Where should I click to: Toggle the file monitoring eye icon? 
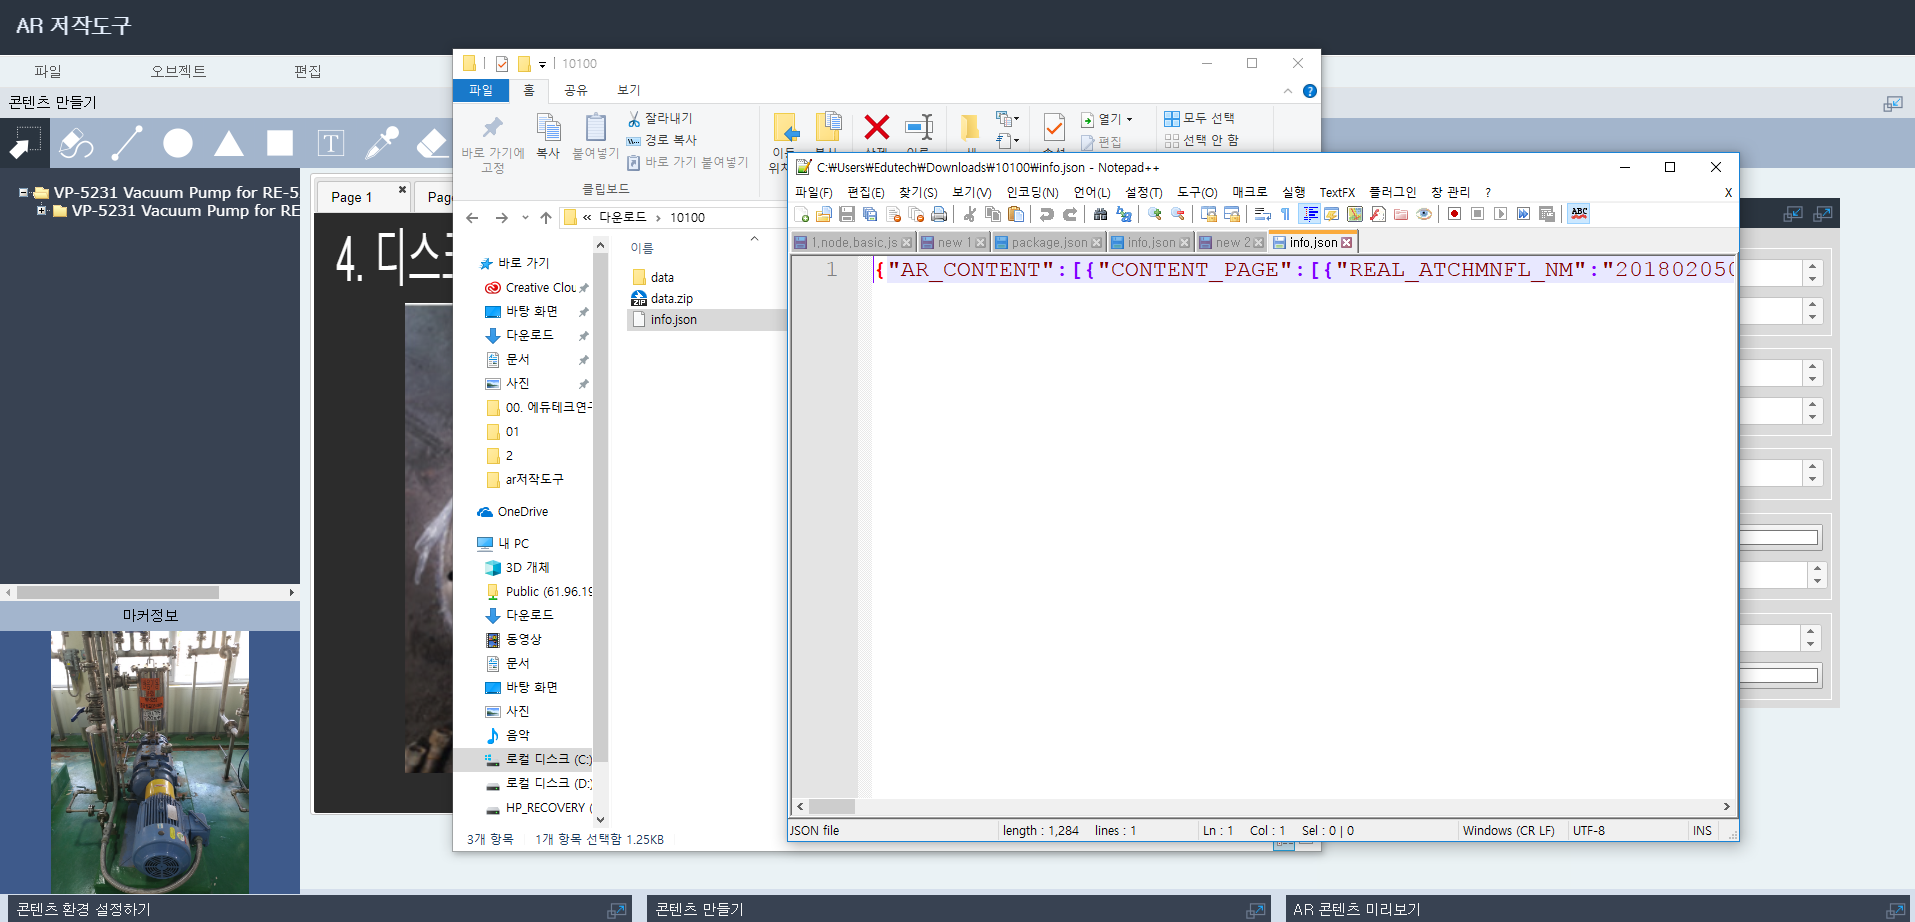(1424, 214)
